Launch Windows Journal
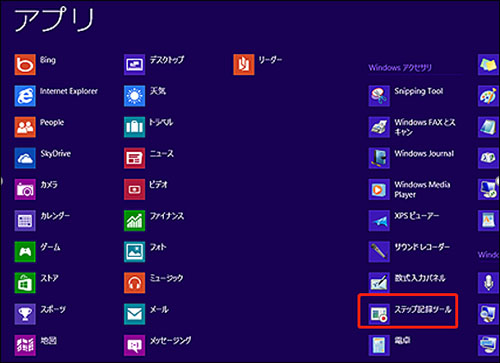Image resolution: width=500 pixels, height=363 pixels. pyautogui.click(x=379, y=158)
